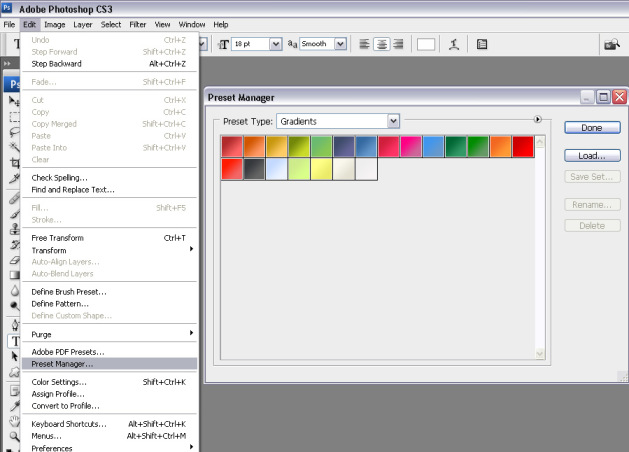Select the Crop tool
The width and height of the screenshot is (629, 452).
pos(14,162)
